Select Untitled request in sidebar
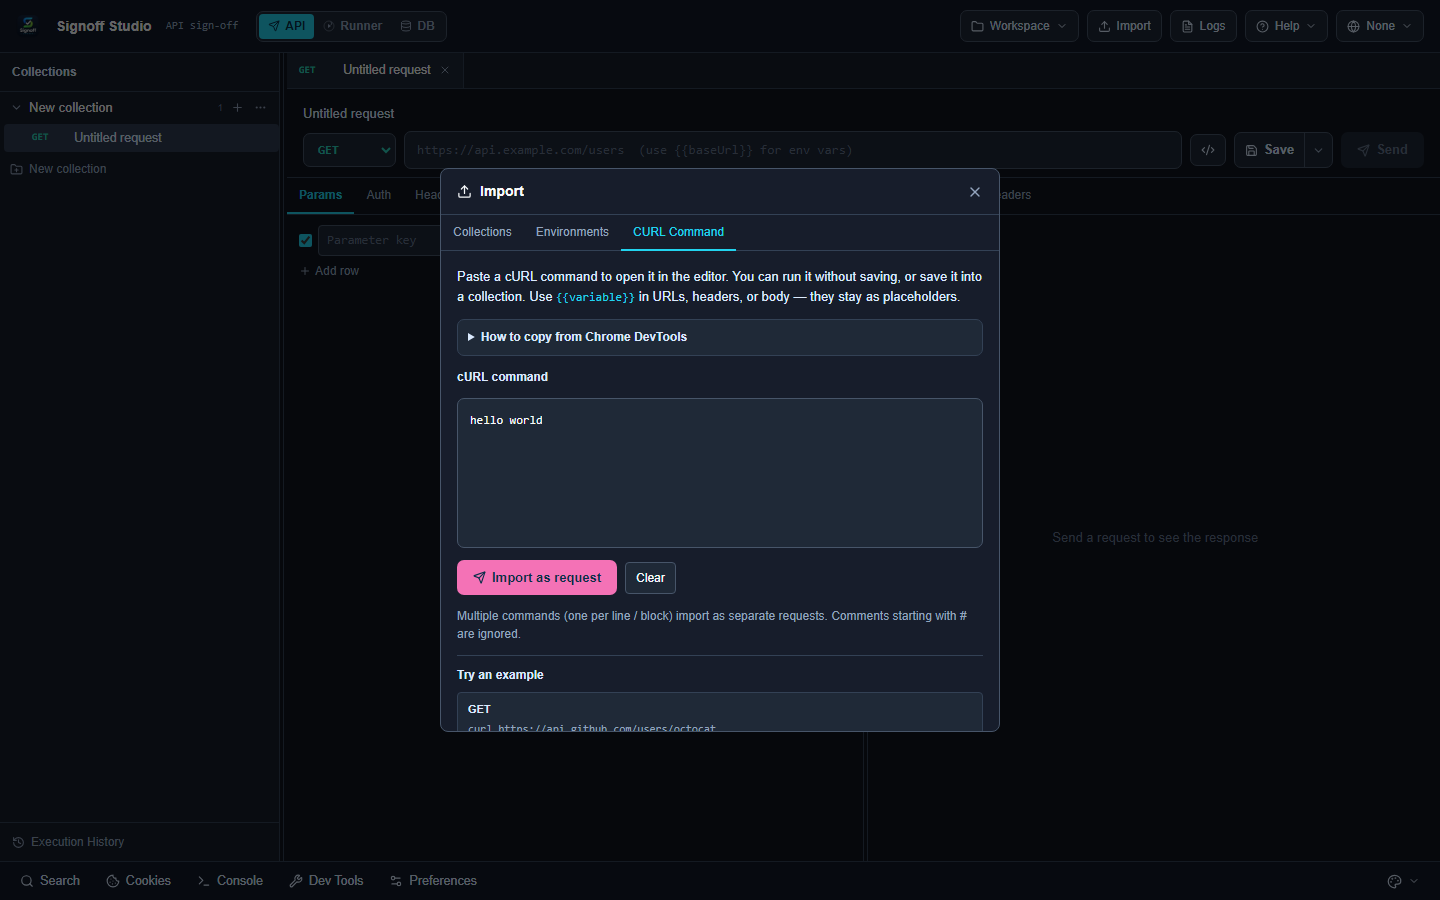The height and width of the screenshot is (900, 1440). pyautogui.click(x=141, y=138)
